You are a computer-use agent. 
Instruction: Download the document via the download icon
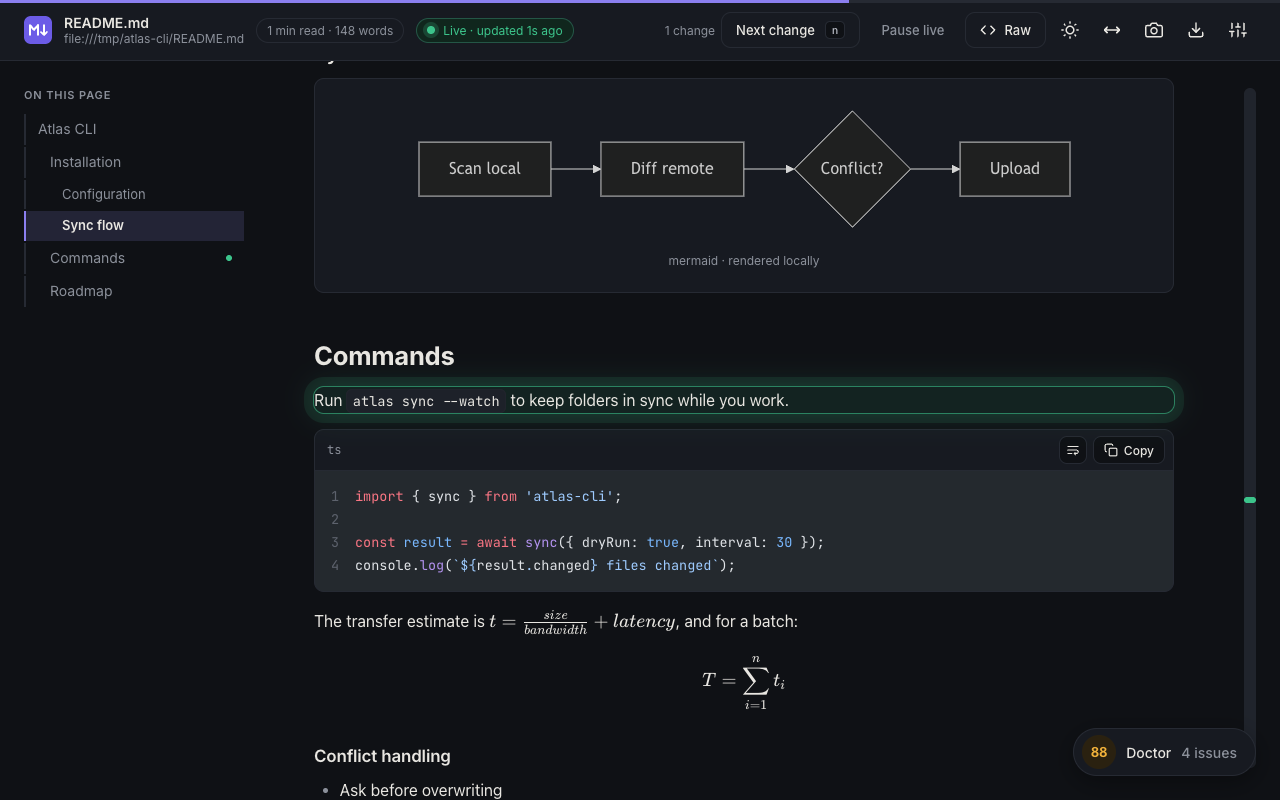click(x=1196, y=30)
